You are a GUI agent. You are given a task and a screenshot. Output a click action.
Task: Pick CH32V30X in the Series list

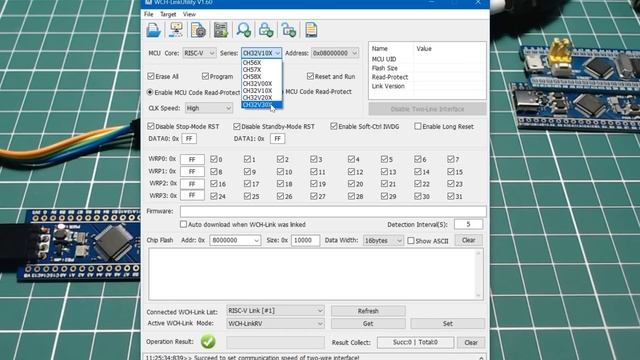coord(261,104)
